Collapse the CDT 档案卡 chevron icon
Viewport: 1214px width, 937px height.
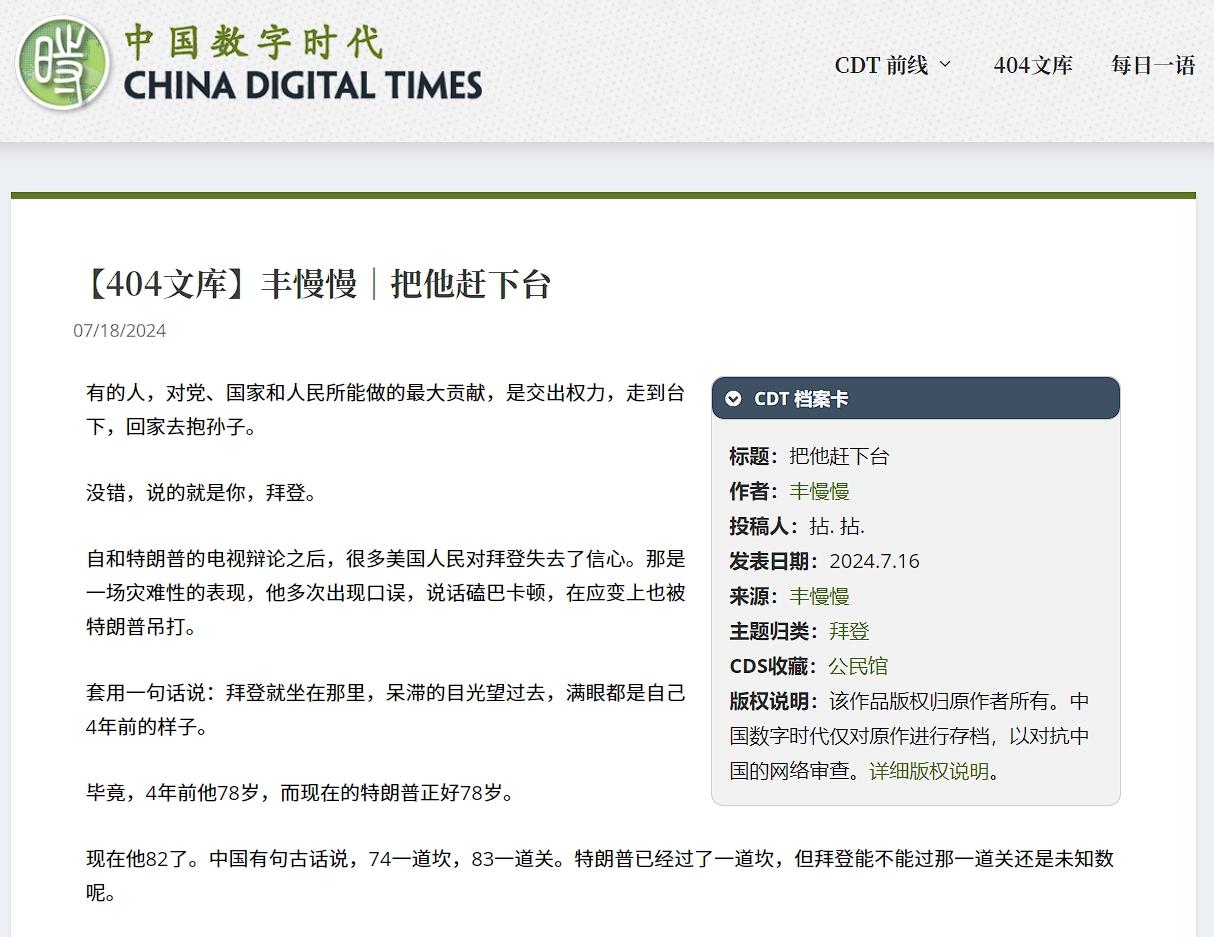point(733,398)
